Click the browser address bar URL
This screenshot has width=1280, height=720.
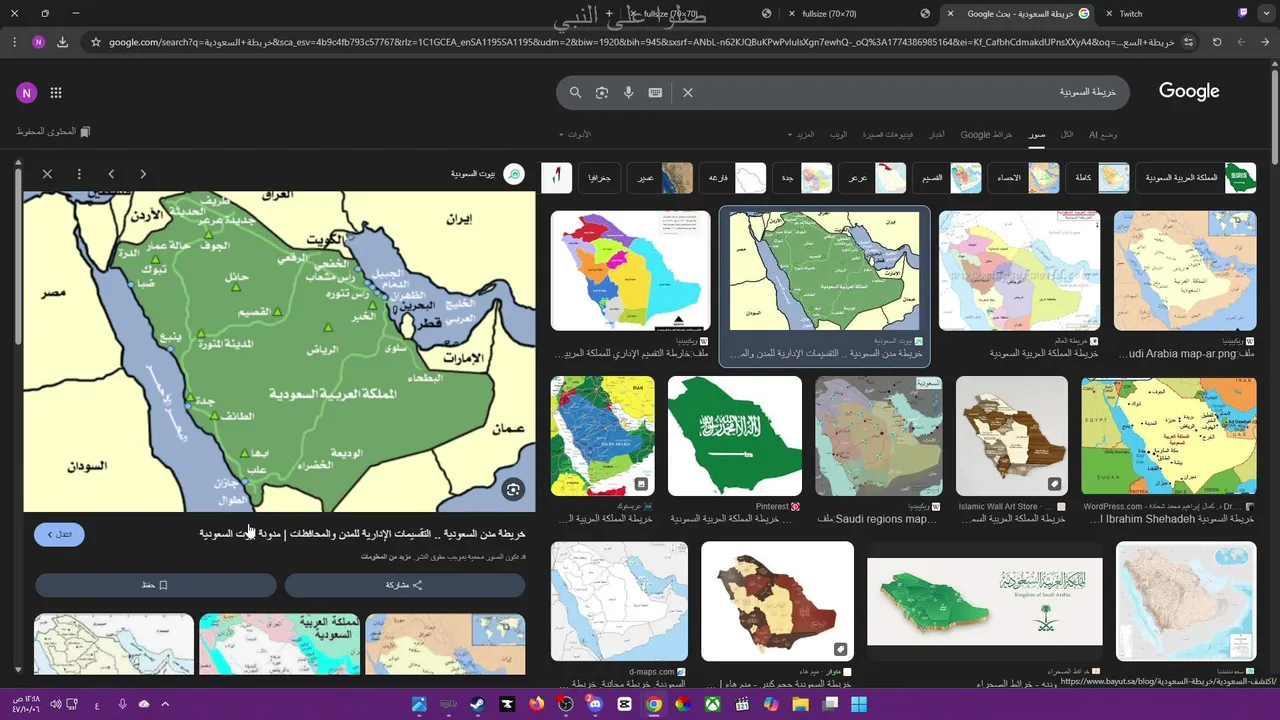pyautogui.click(x=640, y=42)
